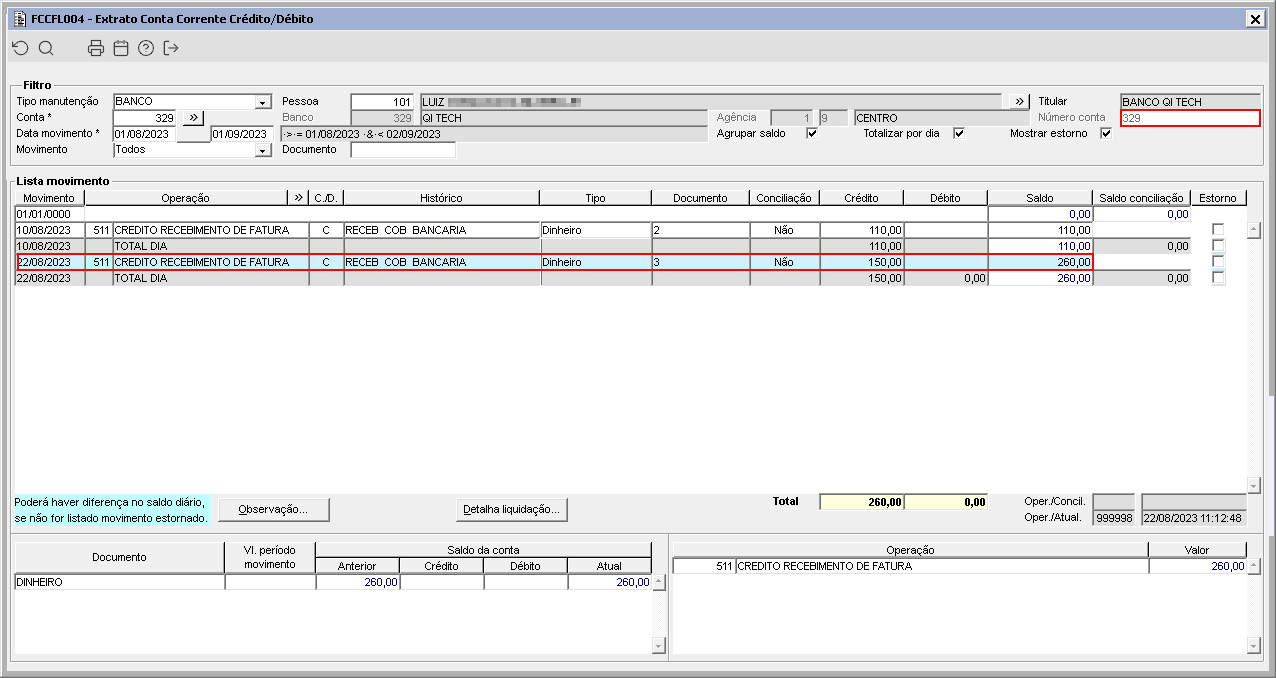Screen dimensions: 1276x678
Task: Click the » column header in Lista movimento
Action: (298, 198)
